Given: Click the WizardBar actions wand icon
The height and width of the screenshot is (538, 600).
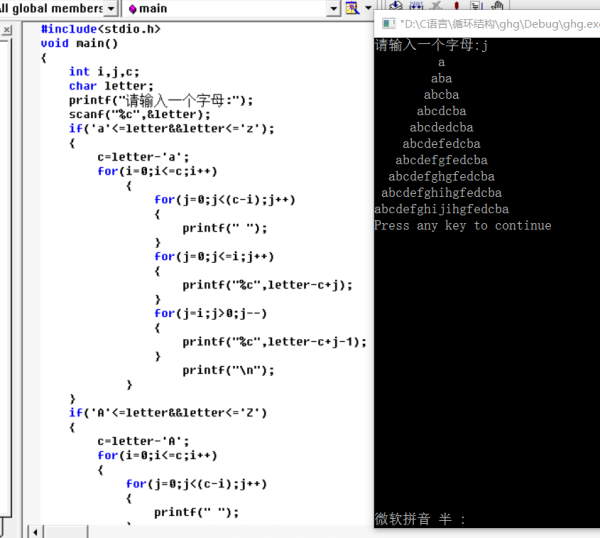Looking at the screenshot, I should point(352,8).
